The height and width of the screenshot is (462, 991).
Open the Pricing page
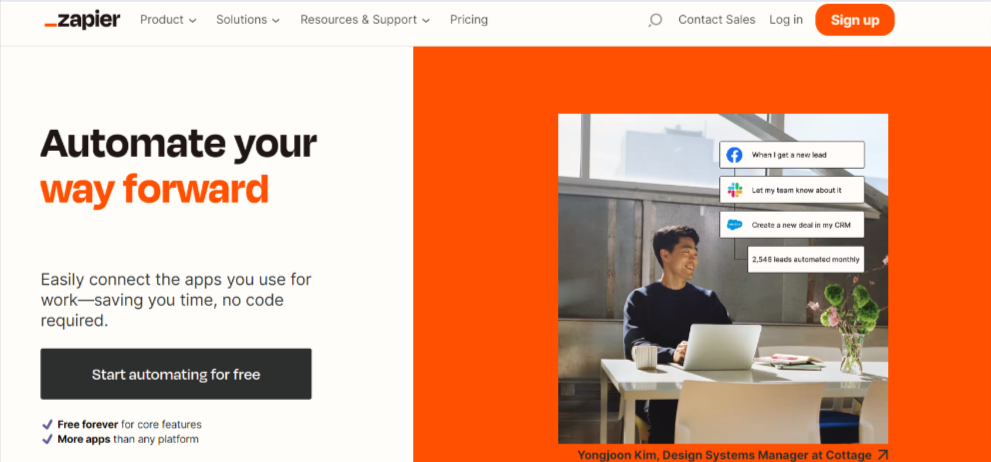[x=468, y=20]
